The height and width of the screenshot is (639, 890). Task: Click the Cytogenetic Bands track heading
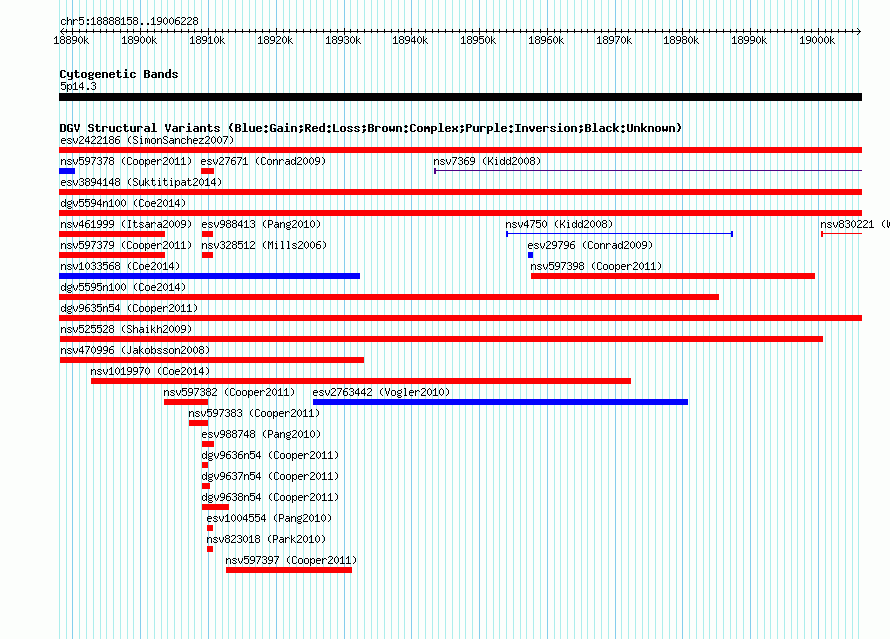point(119,74)
